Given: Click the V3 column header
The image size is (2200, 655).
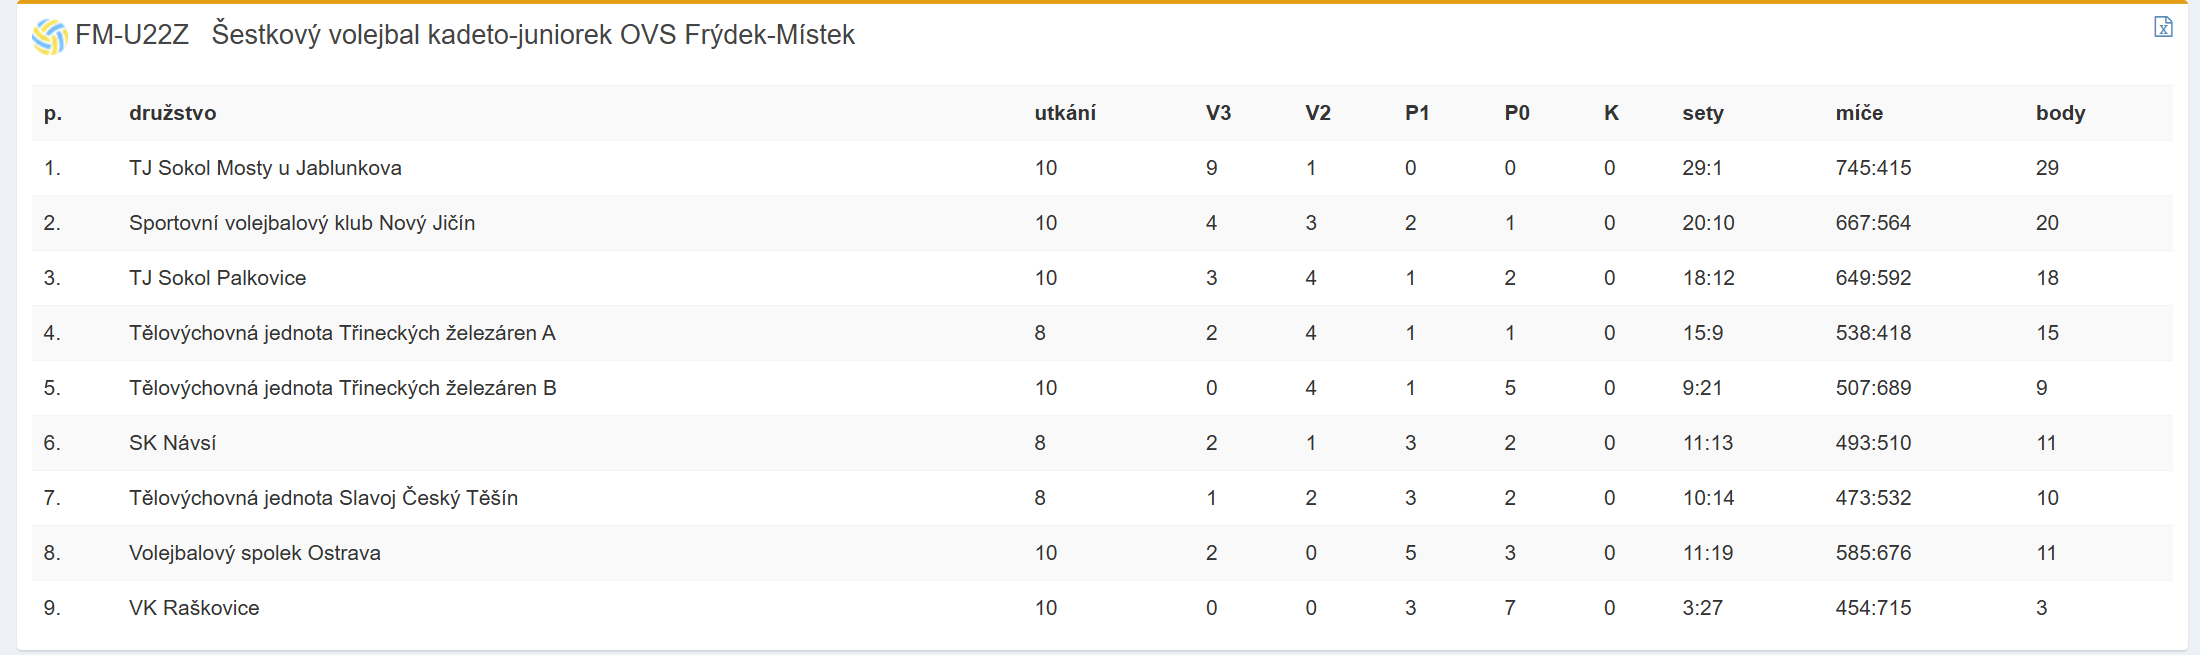Looking at the screenshot, I should pos(1218,113).
